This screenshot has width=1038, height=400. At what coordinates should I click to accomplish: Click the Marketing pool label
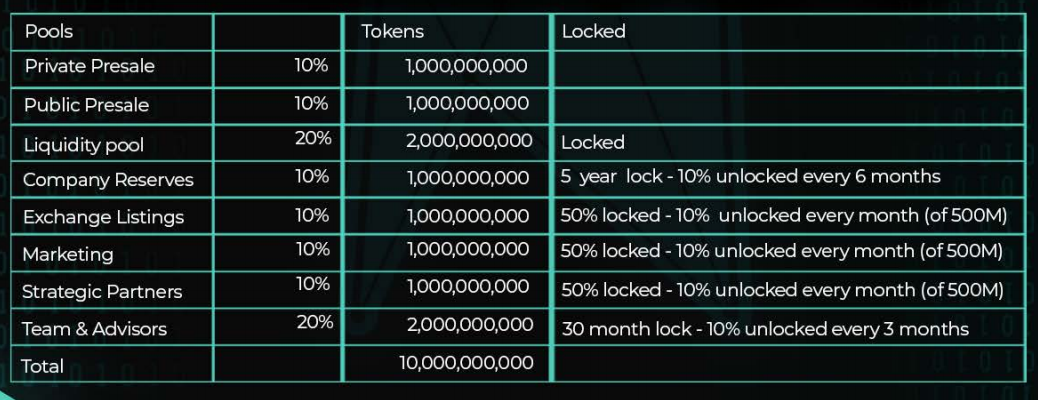68,254
